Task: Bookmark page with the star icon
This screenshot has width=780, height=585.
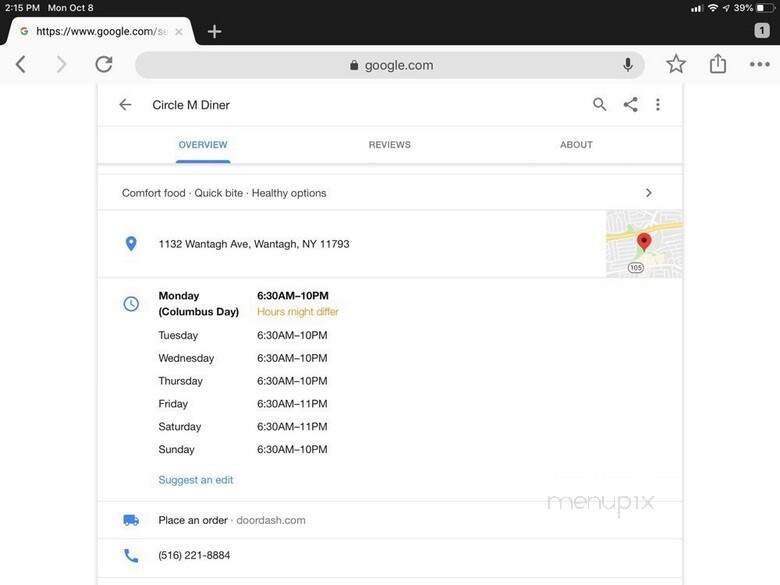Action: tap(676, 64)
